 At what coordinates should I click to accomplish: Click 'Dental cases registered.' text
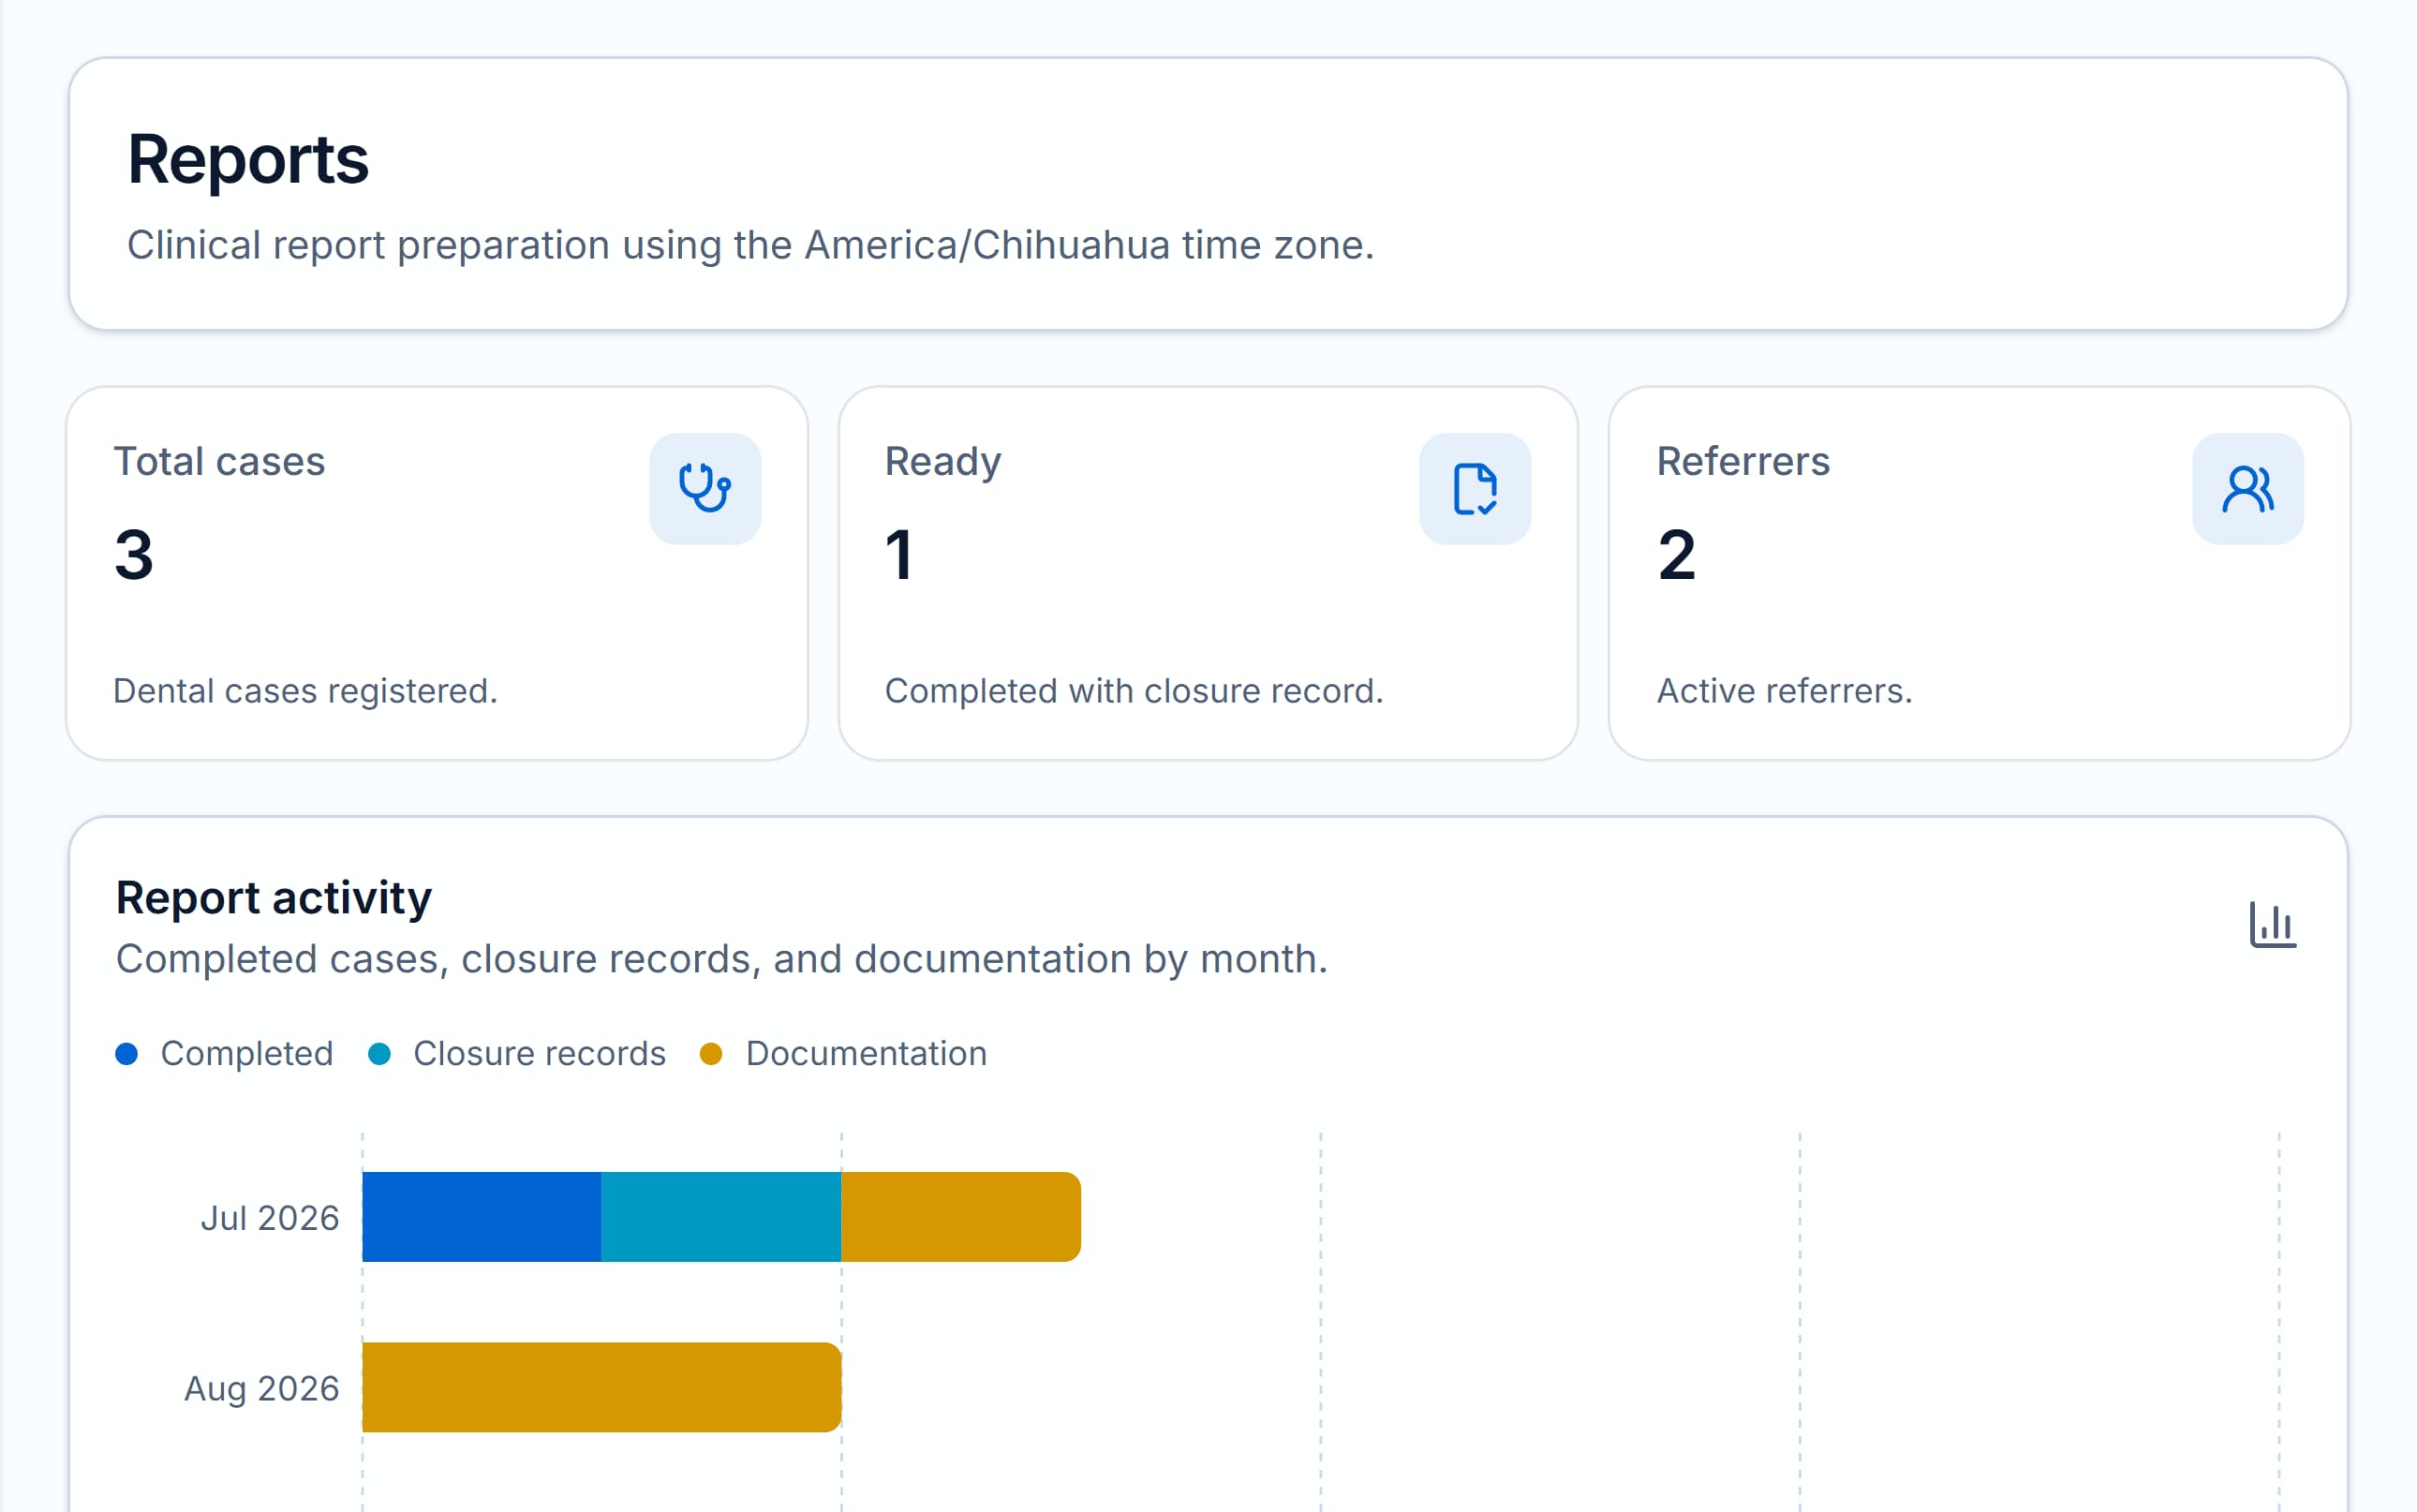305,691
